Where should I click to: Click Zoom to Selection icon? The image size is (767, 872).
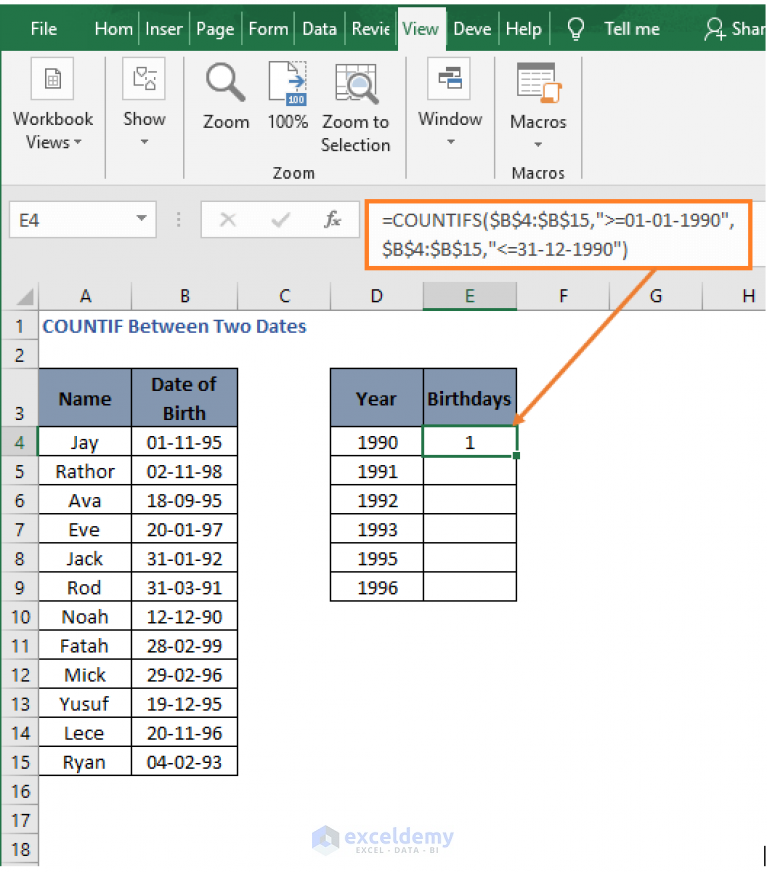pyautogui.click(x=356, y=83)
